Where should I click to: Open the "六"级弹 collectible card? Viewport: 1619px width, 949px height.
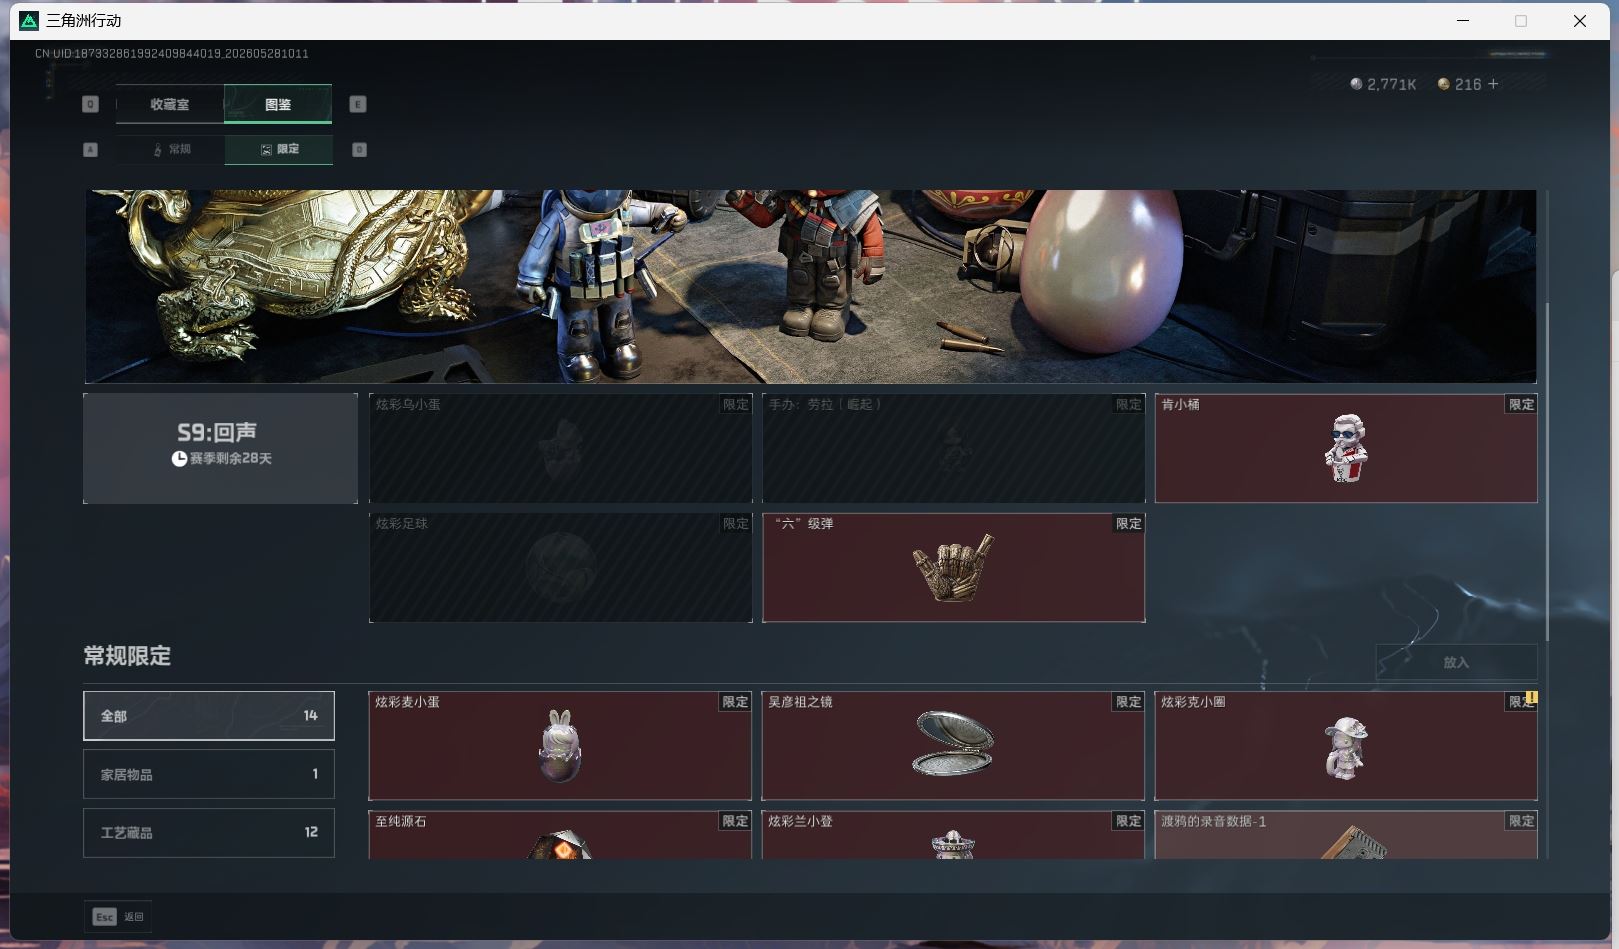[x=953, y=567]
